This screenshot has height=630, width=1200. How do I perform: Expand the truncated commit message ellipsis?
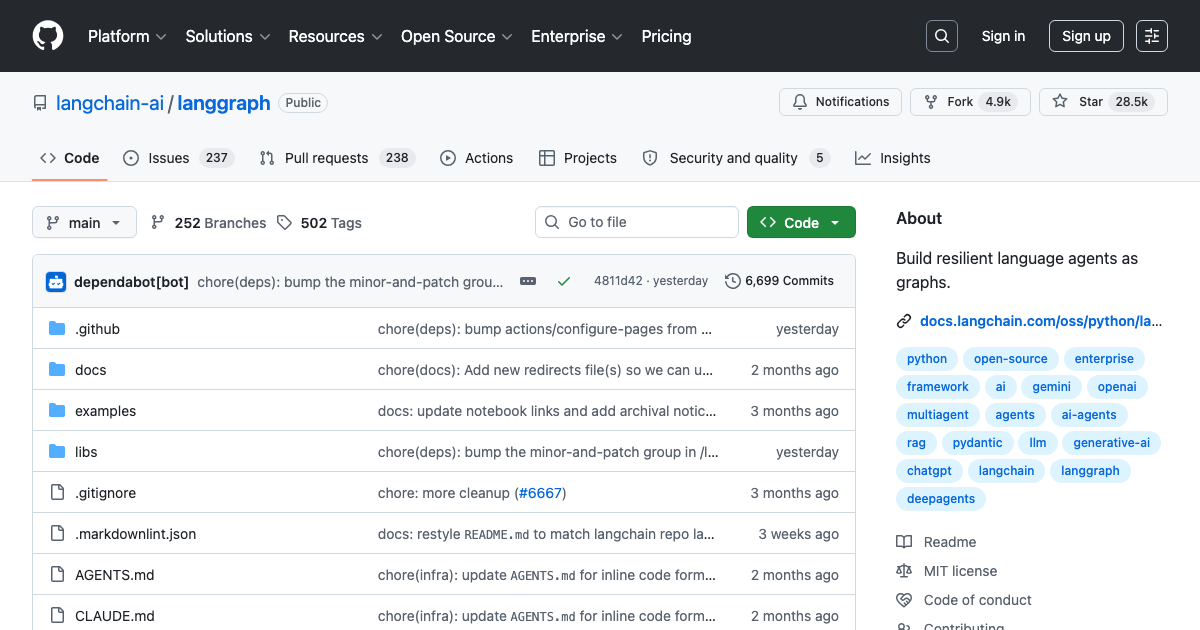527,281
